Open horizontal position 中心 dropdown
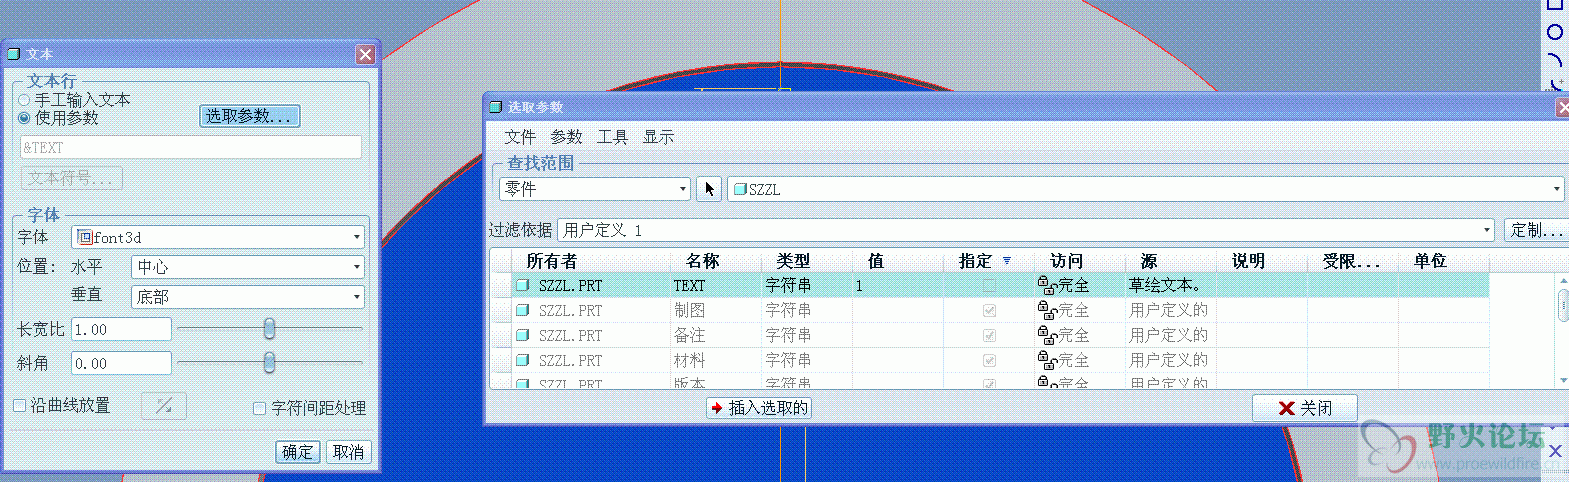The image size is (1569, 482). (357, 267)
